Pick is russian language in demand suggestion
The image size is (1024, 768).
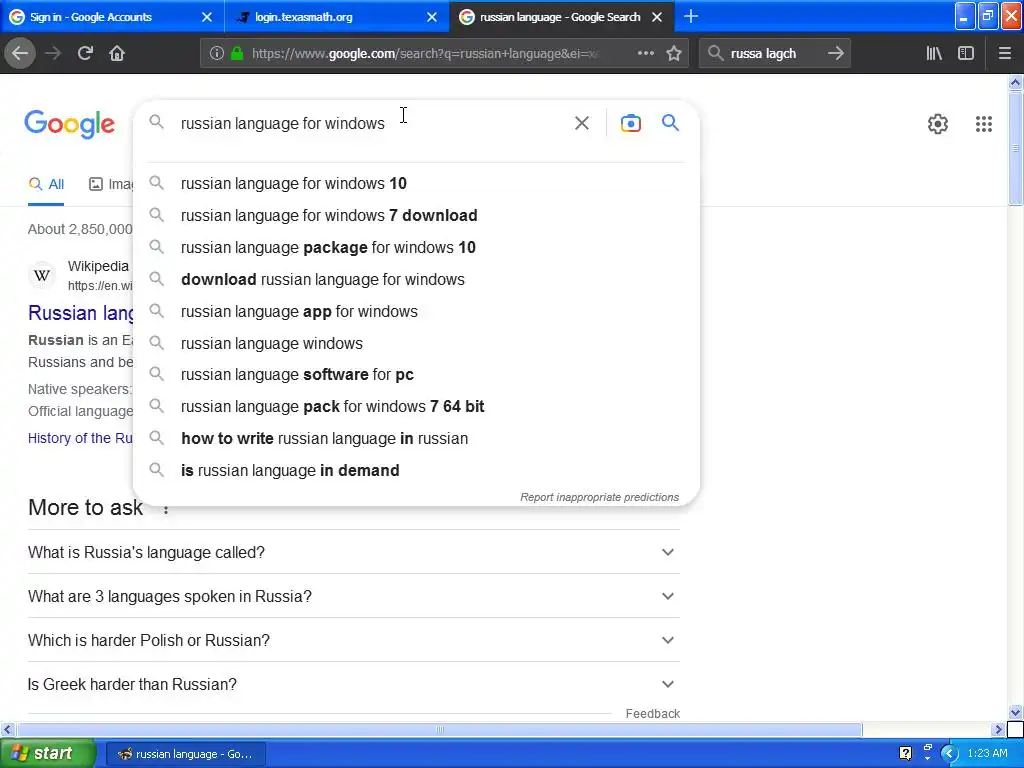click(416, 471)
